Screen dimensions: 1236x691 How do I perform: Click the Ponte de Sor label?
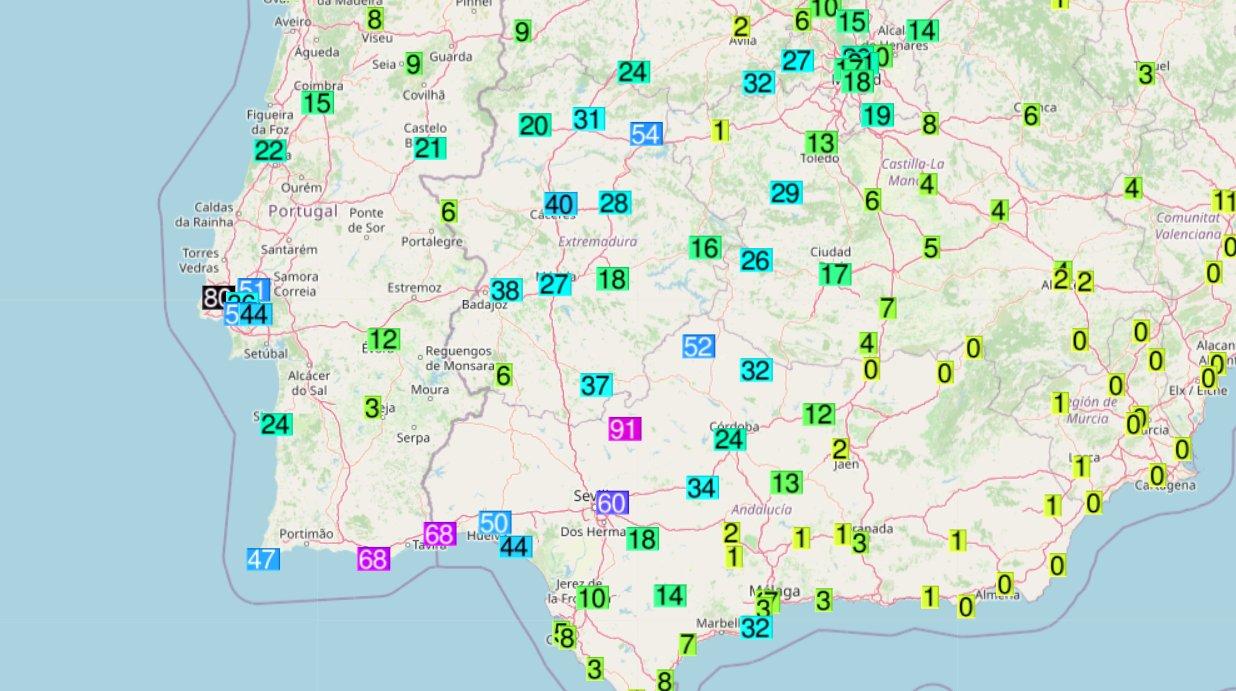pos(367,220)
